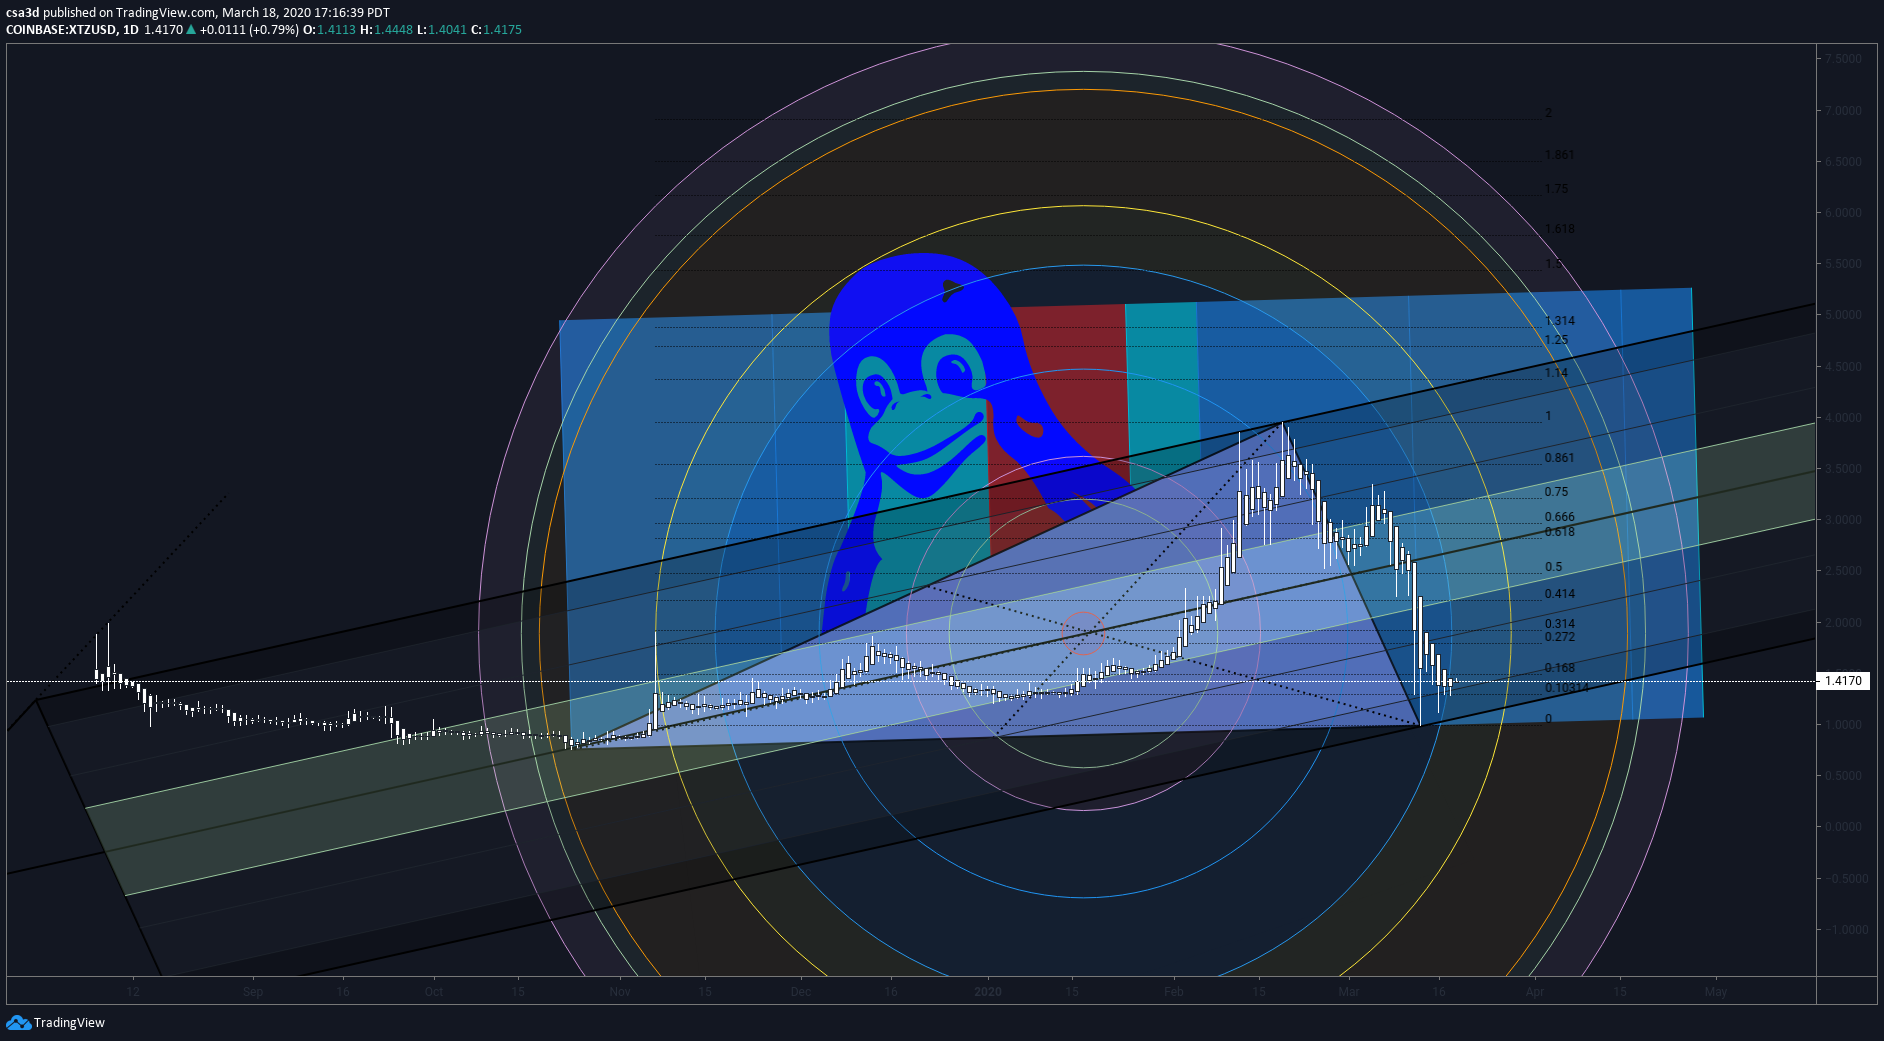The width and height of the screenshot is (1884, 1041).
Task: Select the Fibonacci 1.25 level label
Action: point(1556,339)
